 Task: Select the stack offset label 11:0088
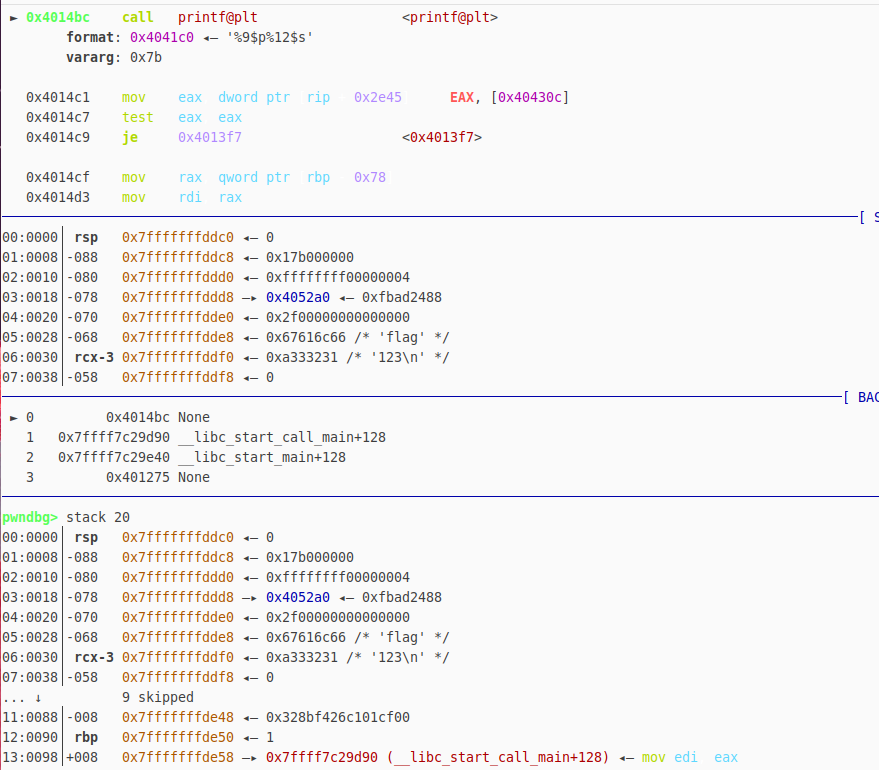click(x=30, y=718)
